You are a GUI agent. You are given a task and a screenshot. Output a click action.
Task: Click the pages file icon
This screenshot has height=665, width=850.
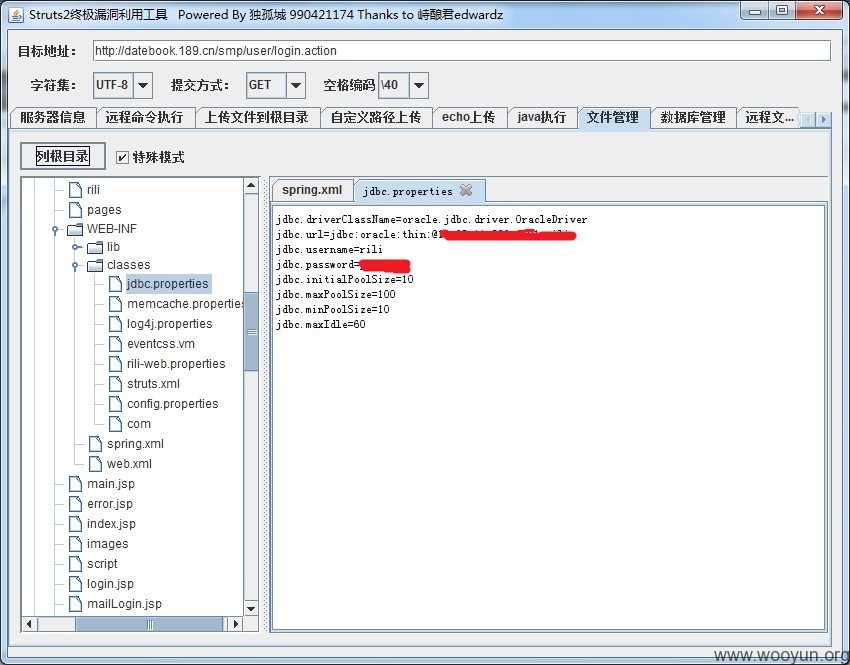tap(75, 210)
